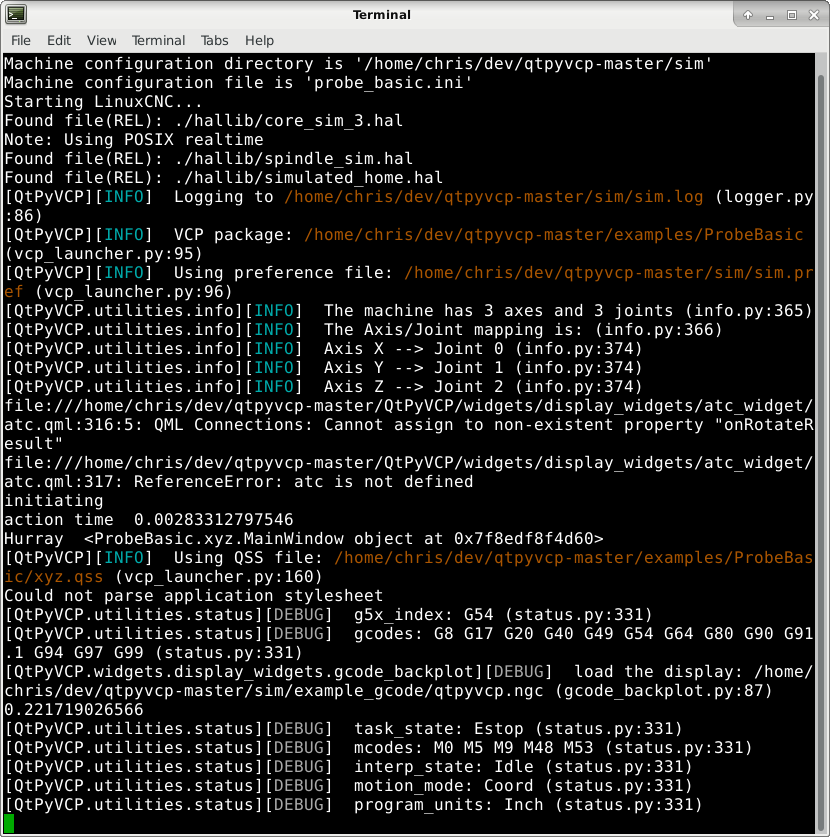The width and height of the screenshot is (830, 837).
Task: Click 'program_units: Inch' debug line
Action: click(353, 804)
